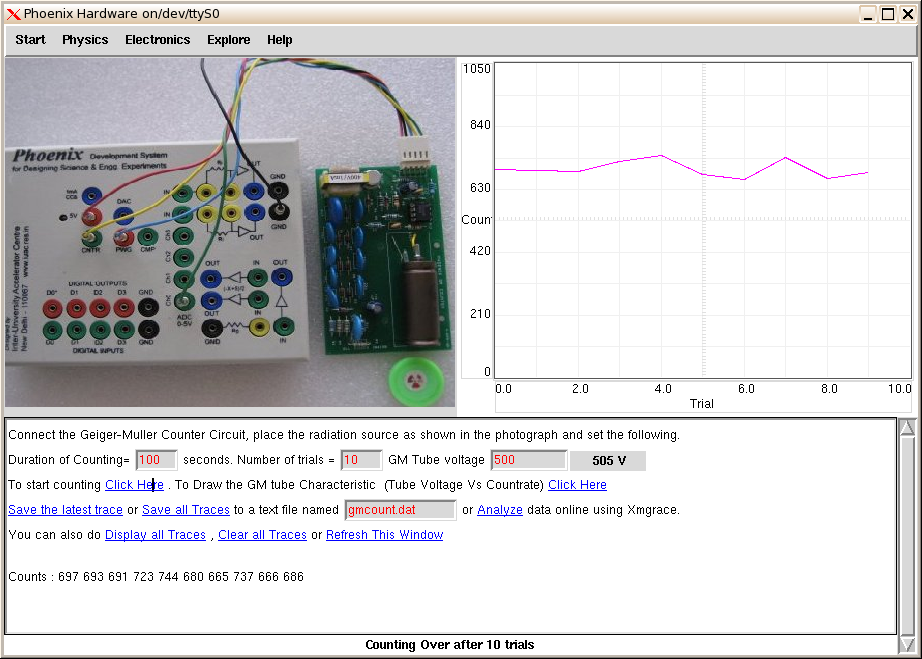
Task: Start counting via the first Click Here link
Action: pyautogui.click(x=134, y=485)
